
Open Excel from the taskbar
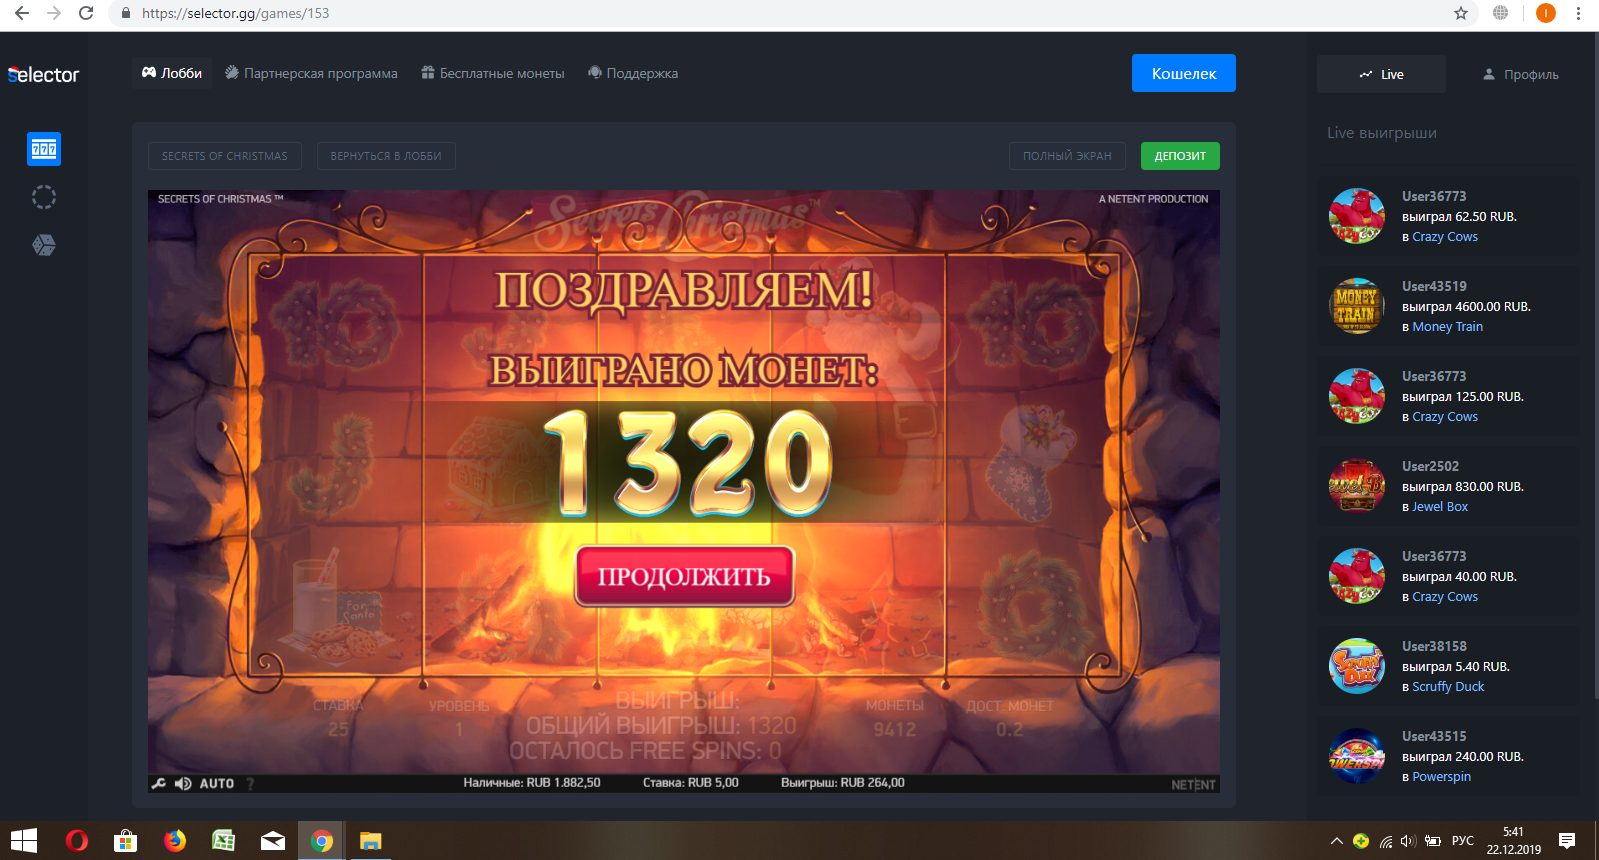[223, 841]
